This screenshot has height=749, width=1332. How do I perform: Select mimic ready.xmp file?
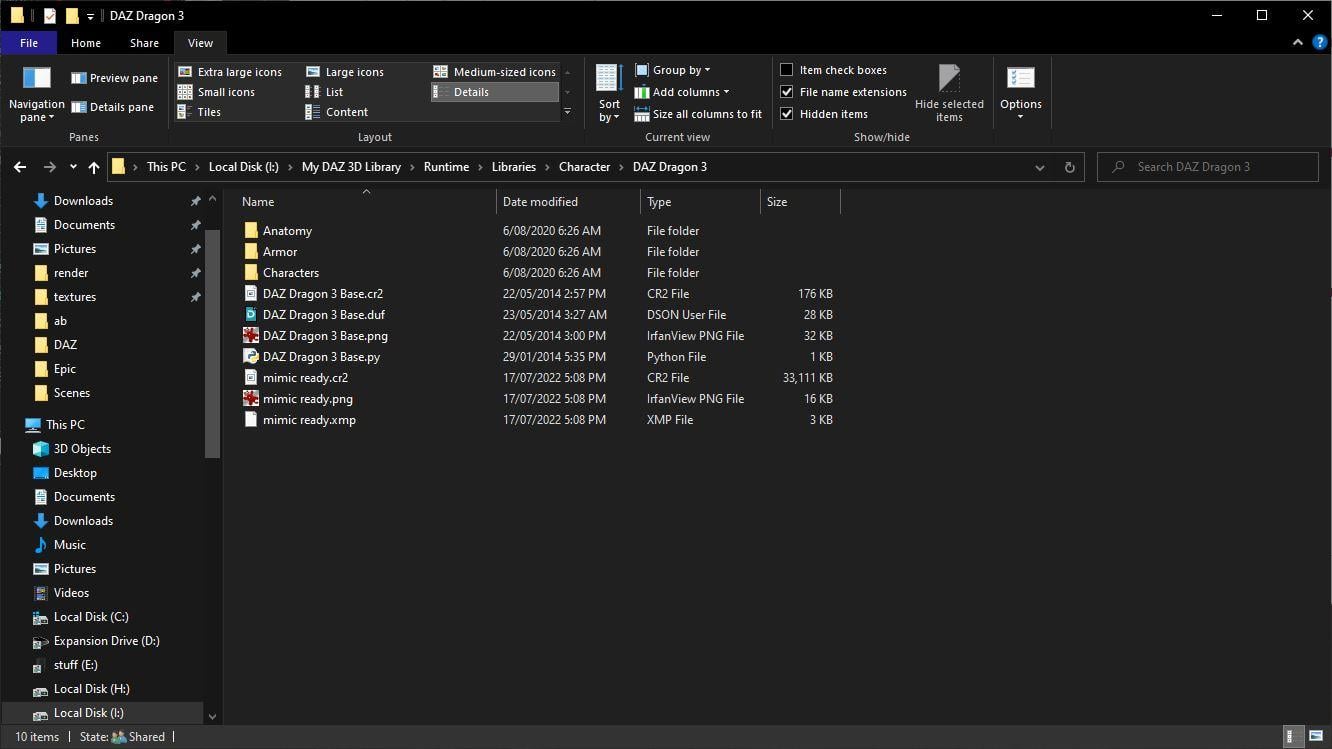tap(309, 420)
